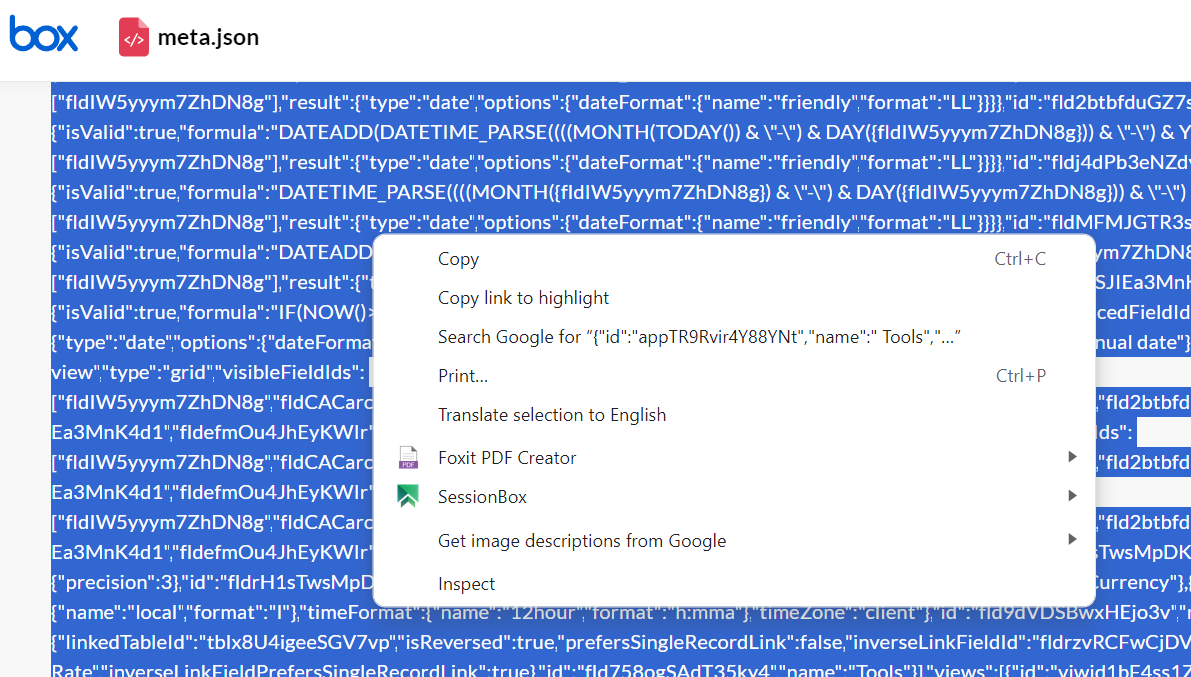
Task: Click the green SessionBox icon
Action: 408,497
